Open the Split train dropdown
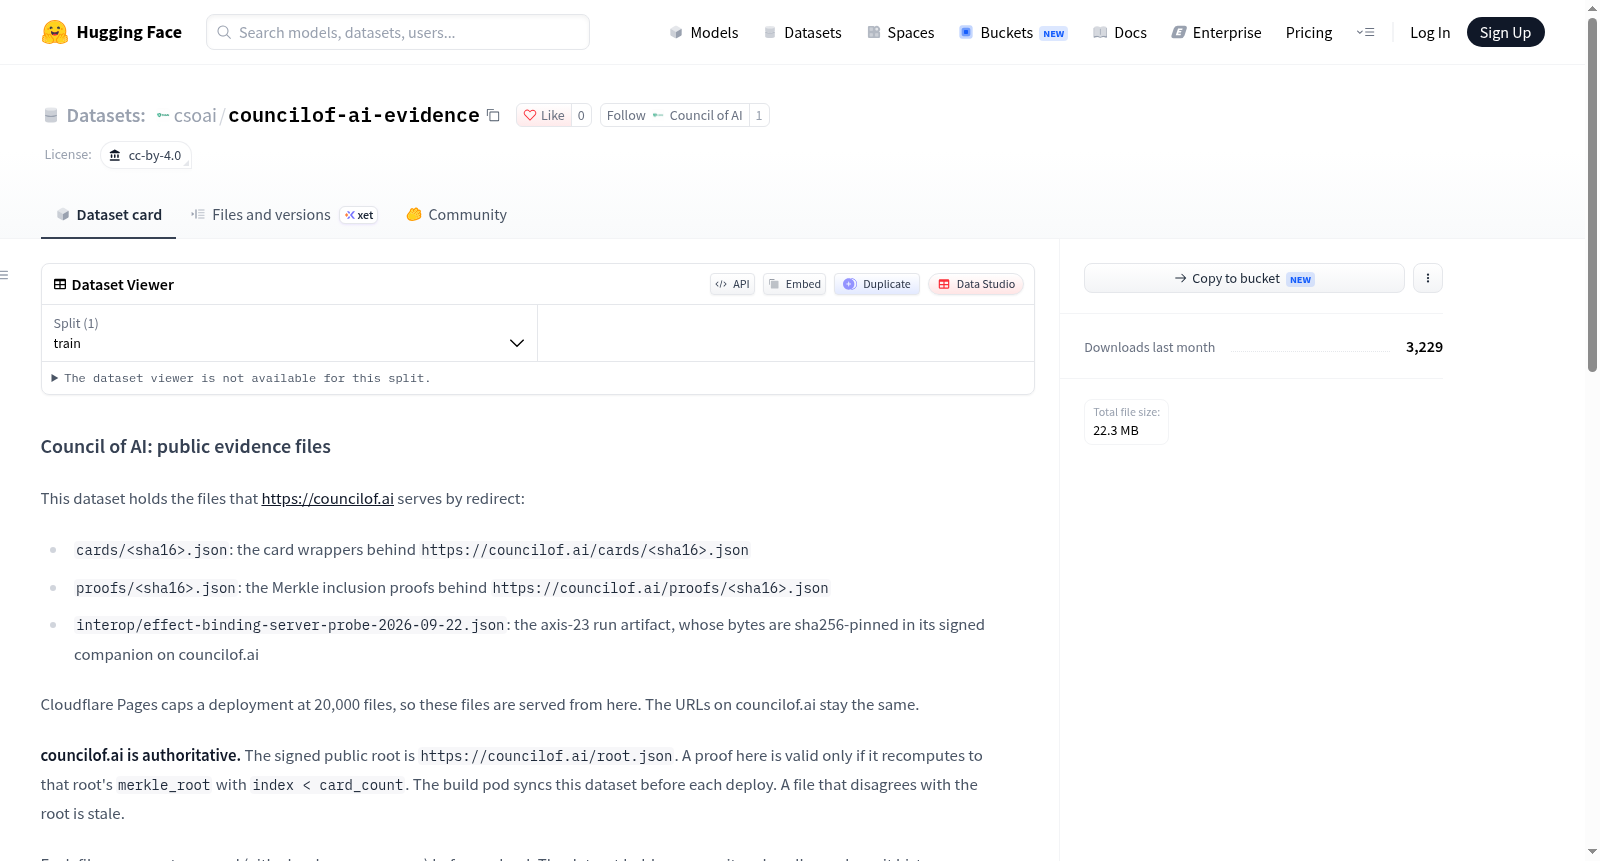1600x861 pixels. [289, 333]
